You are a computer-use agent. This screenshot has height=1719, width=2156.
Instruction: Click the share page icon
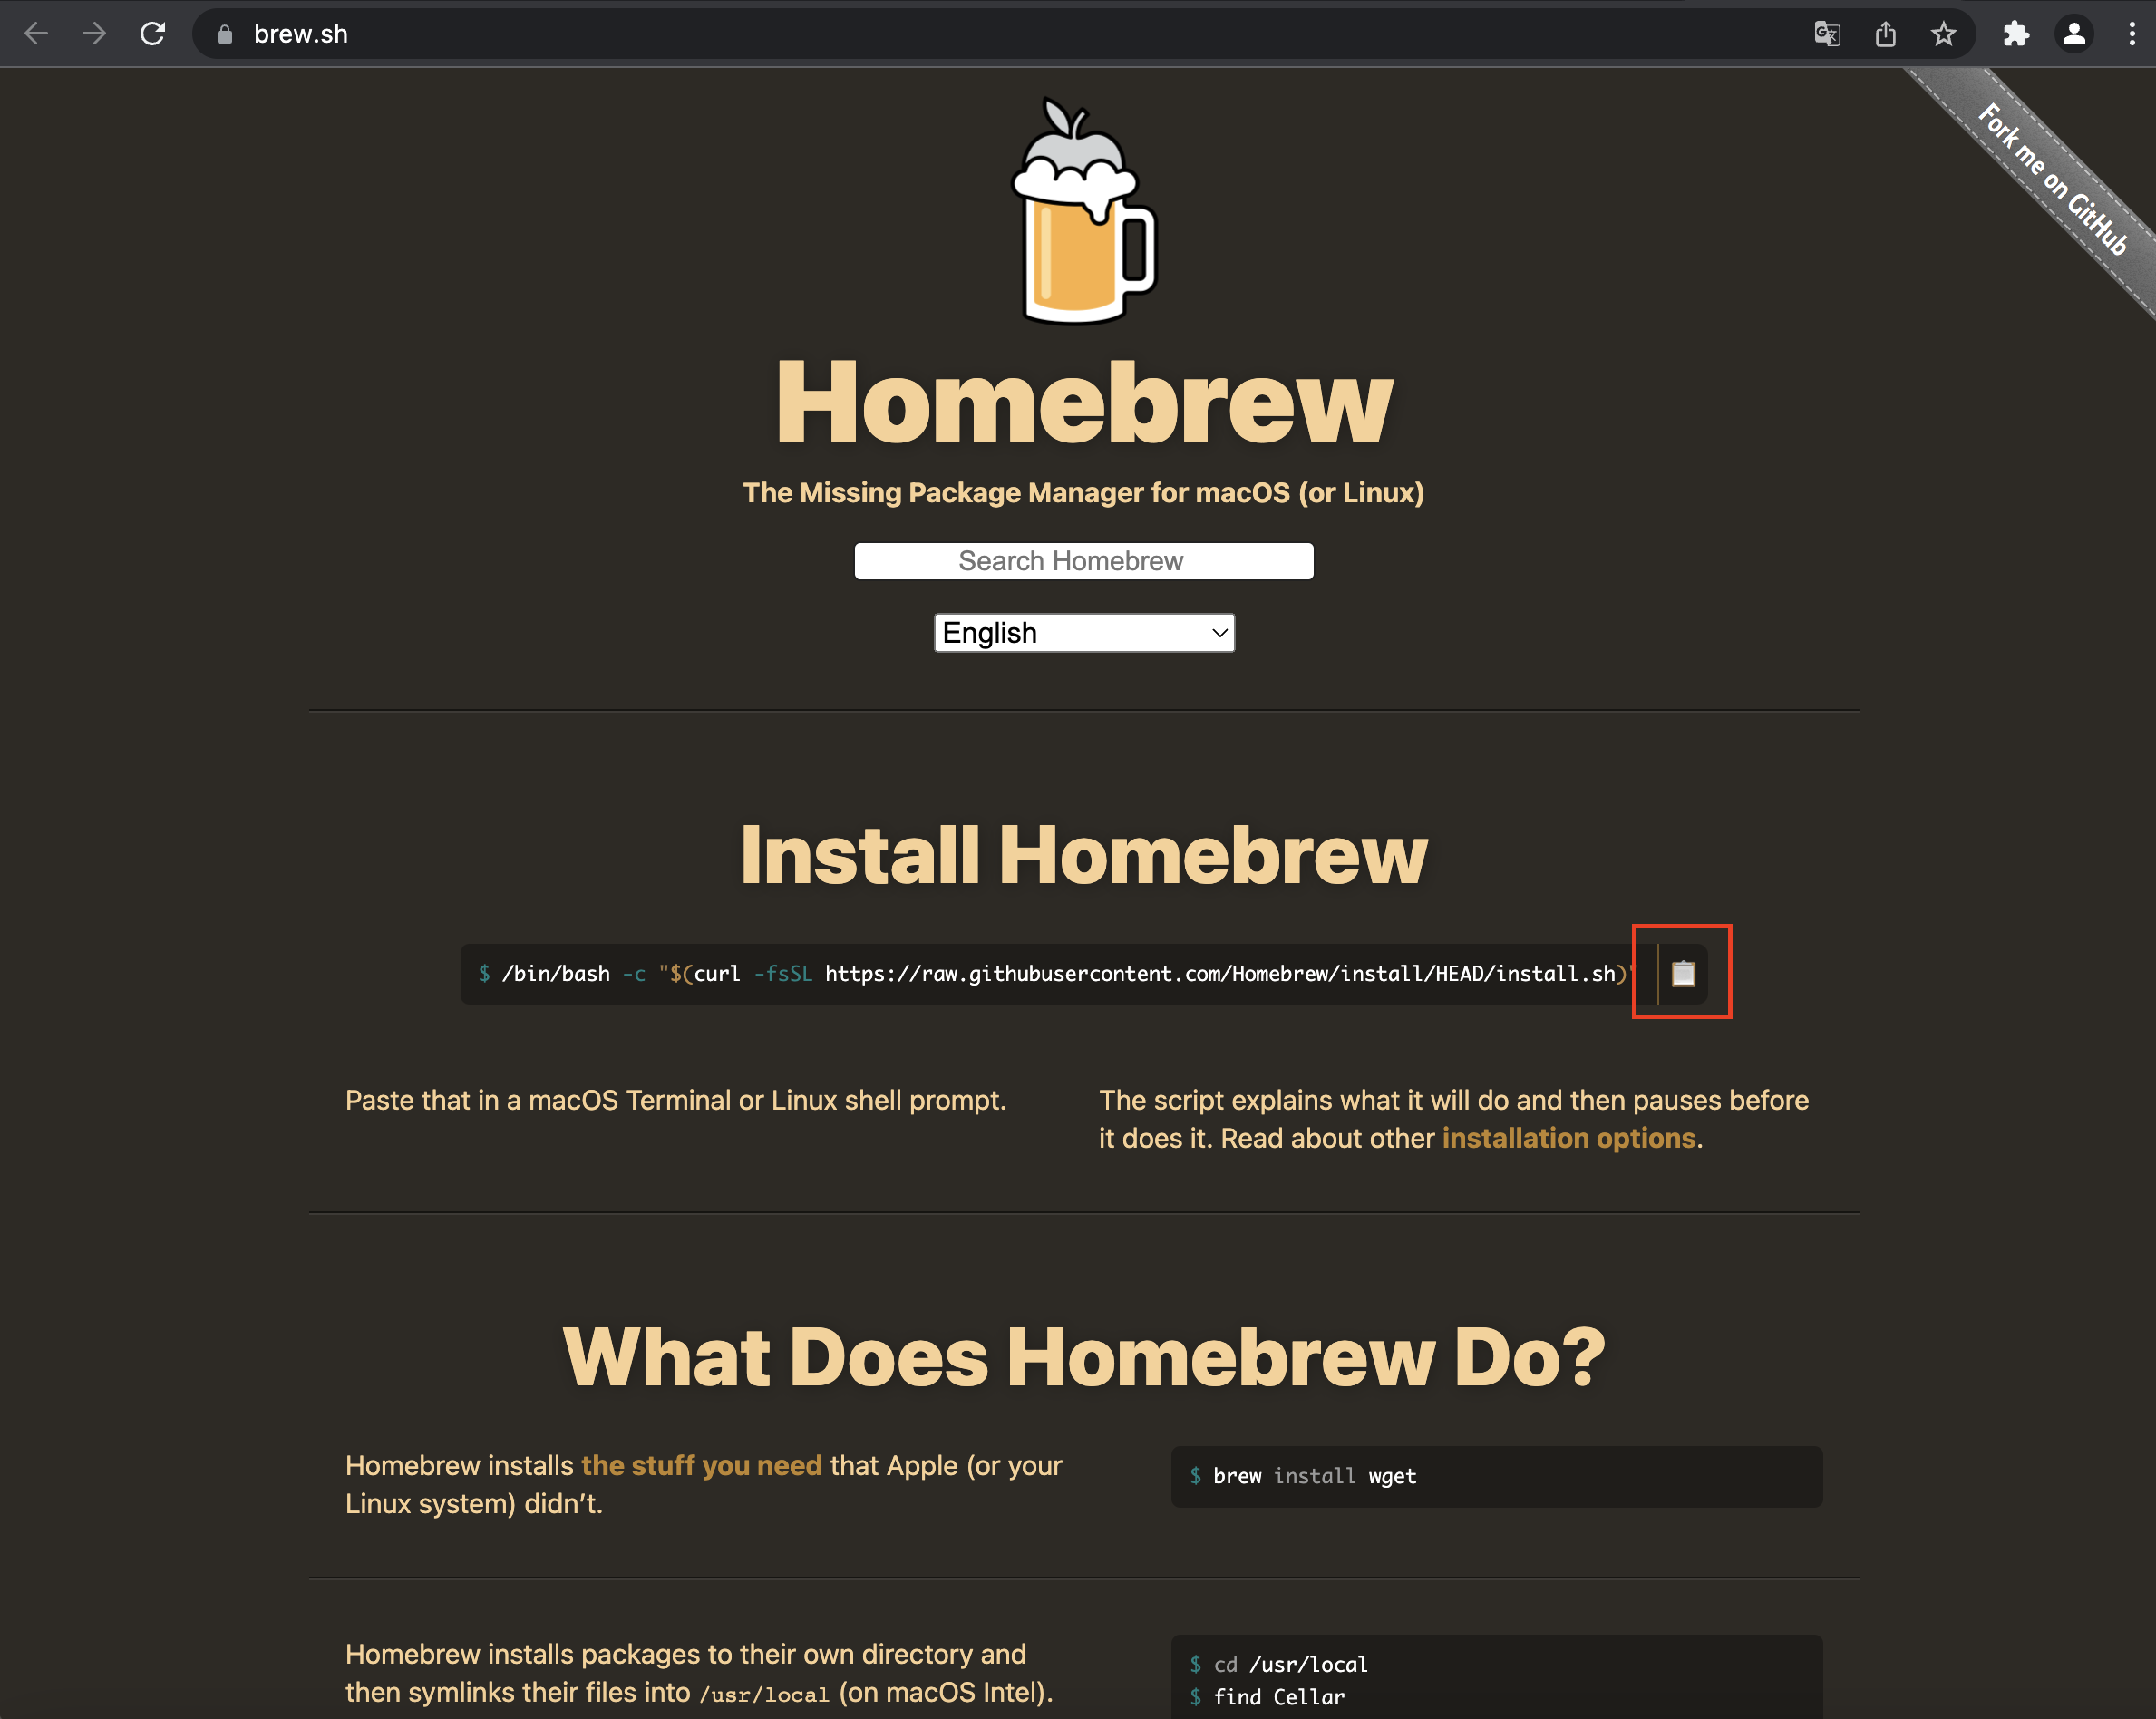point(1885,34)
